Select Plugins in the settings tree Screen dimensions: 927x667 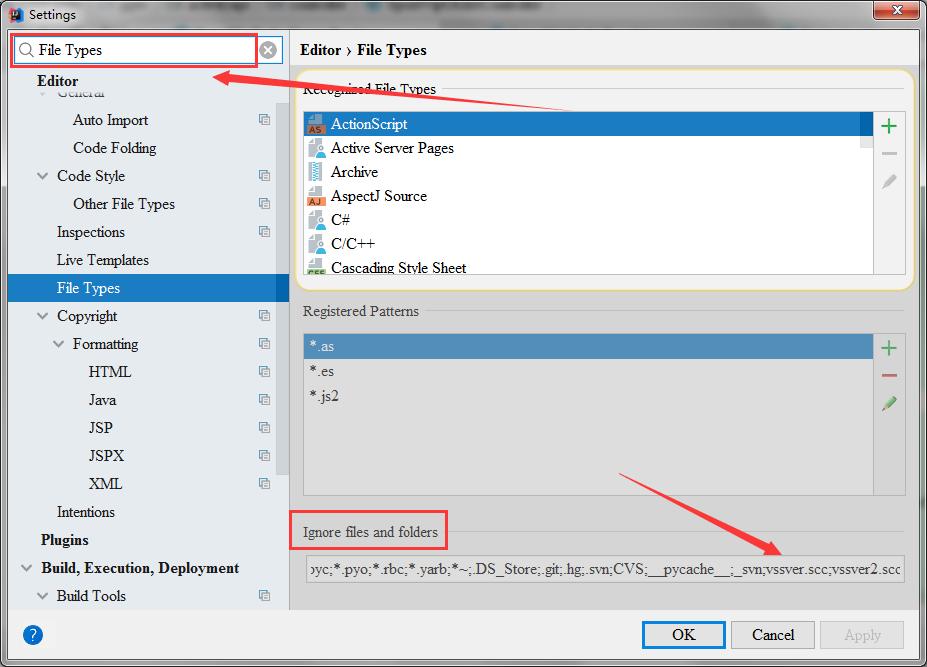coord(65,540)
